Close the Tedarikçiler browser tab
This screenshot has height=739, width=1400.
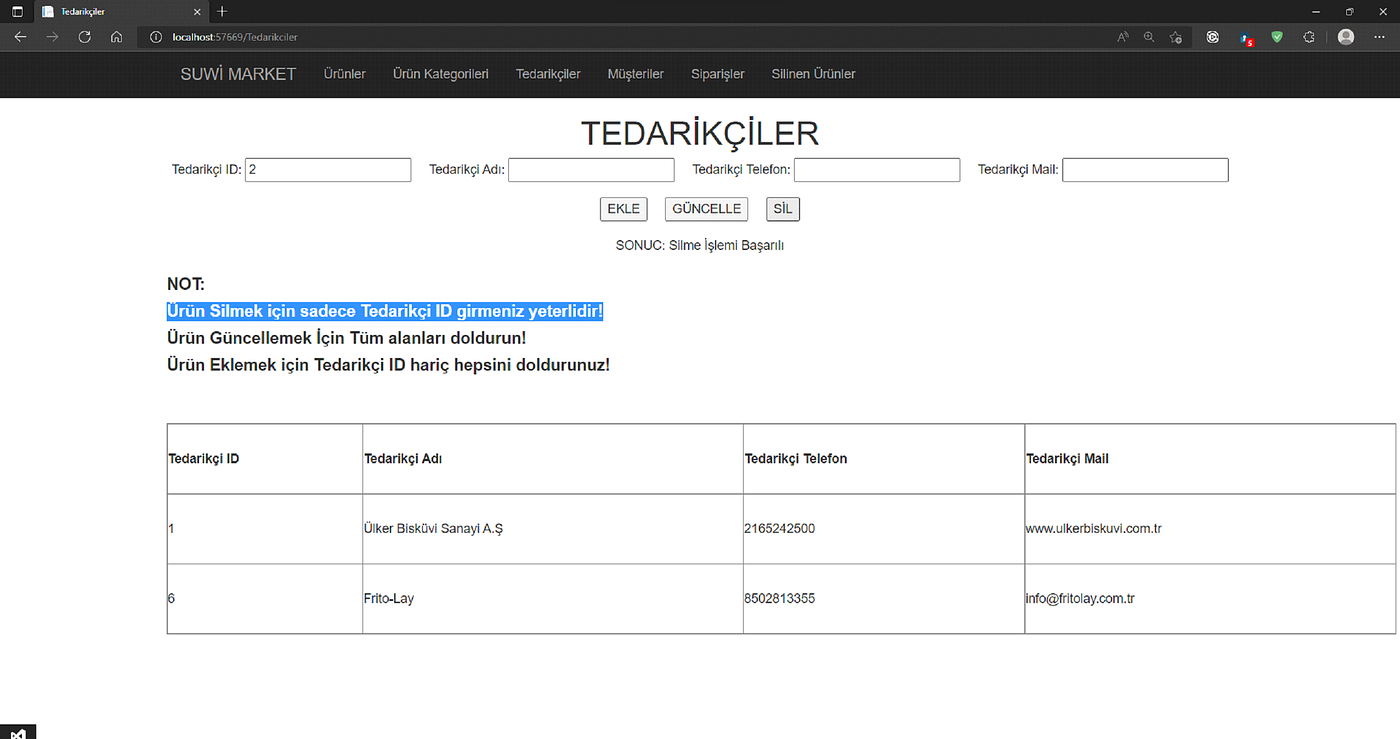[199, 11]
